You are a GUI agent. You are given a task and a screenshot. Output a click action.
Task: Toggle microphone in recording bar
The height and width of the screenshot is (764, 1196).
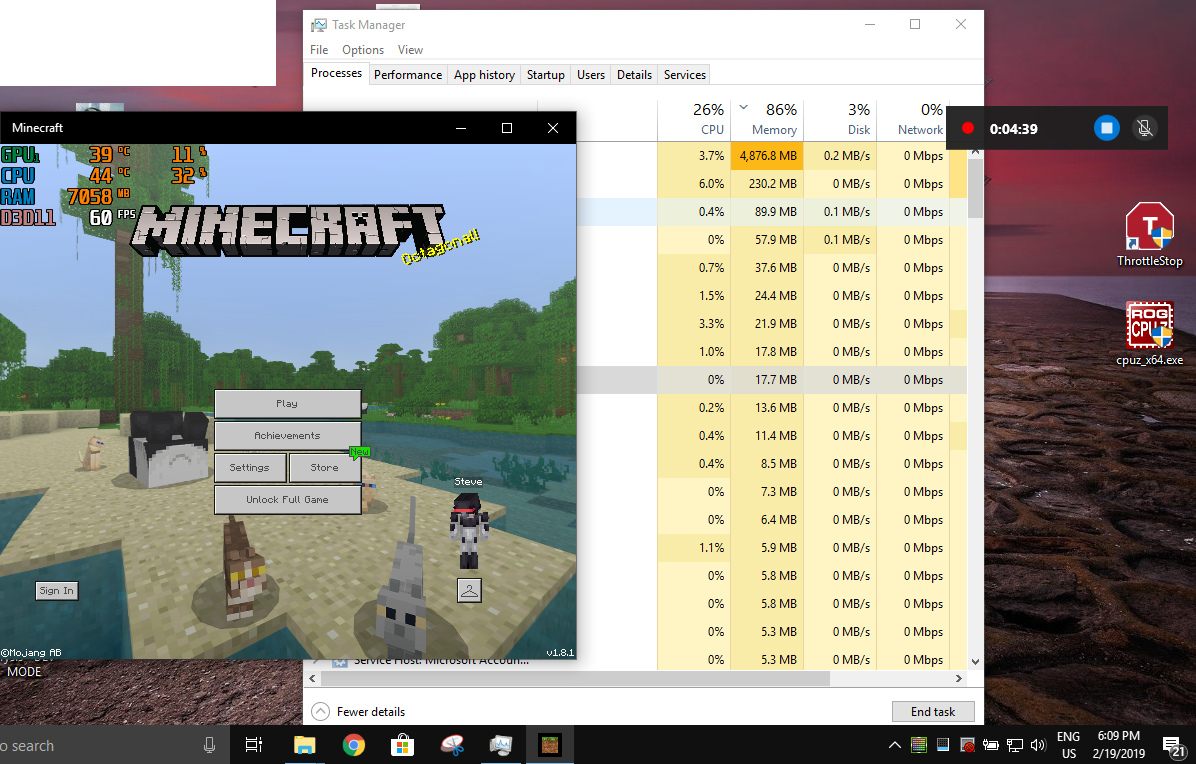point(1144,128)
